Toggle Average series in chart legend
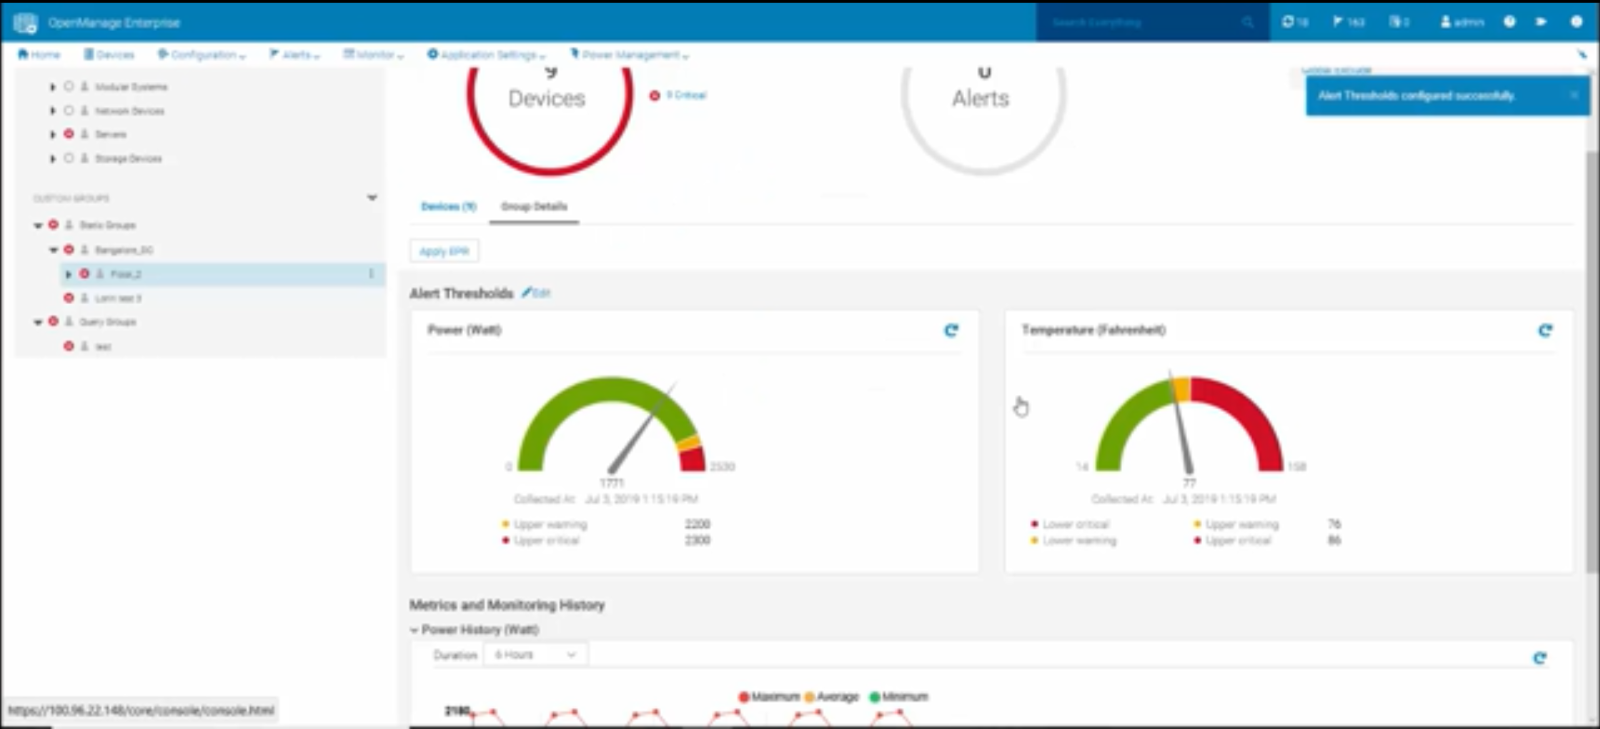Viewport: 1600px width, 729px height. click(x=832, y=697)
